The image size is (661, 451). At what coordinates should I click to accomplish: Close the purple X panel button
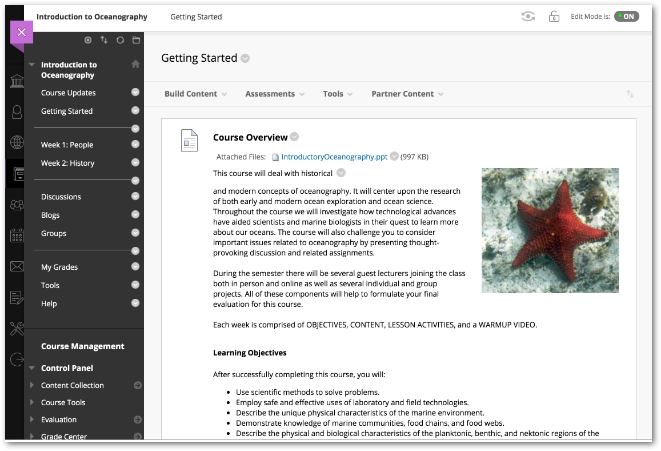click(x=21, y=32)
